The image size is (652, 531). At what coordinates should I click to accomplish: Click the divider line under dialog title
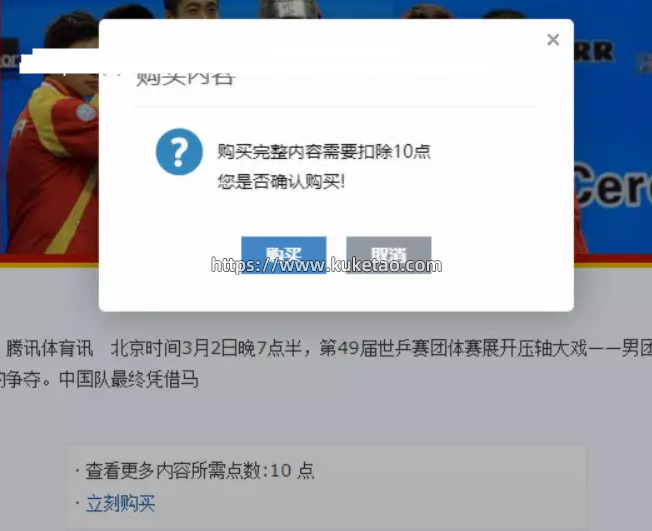pyautogui.click(x=335, y=107)
